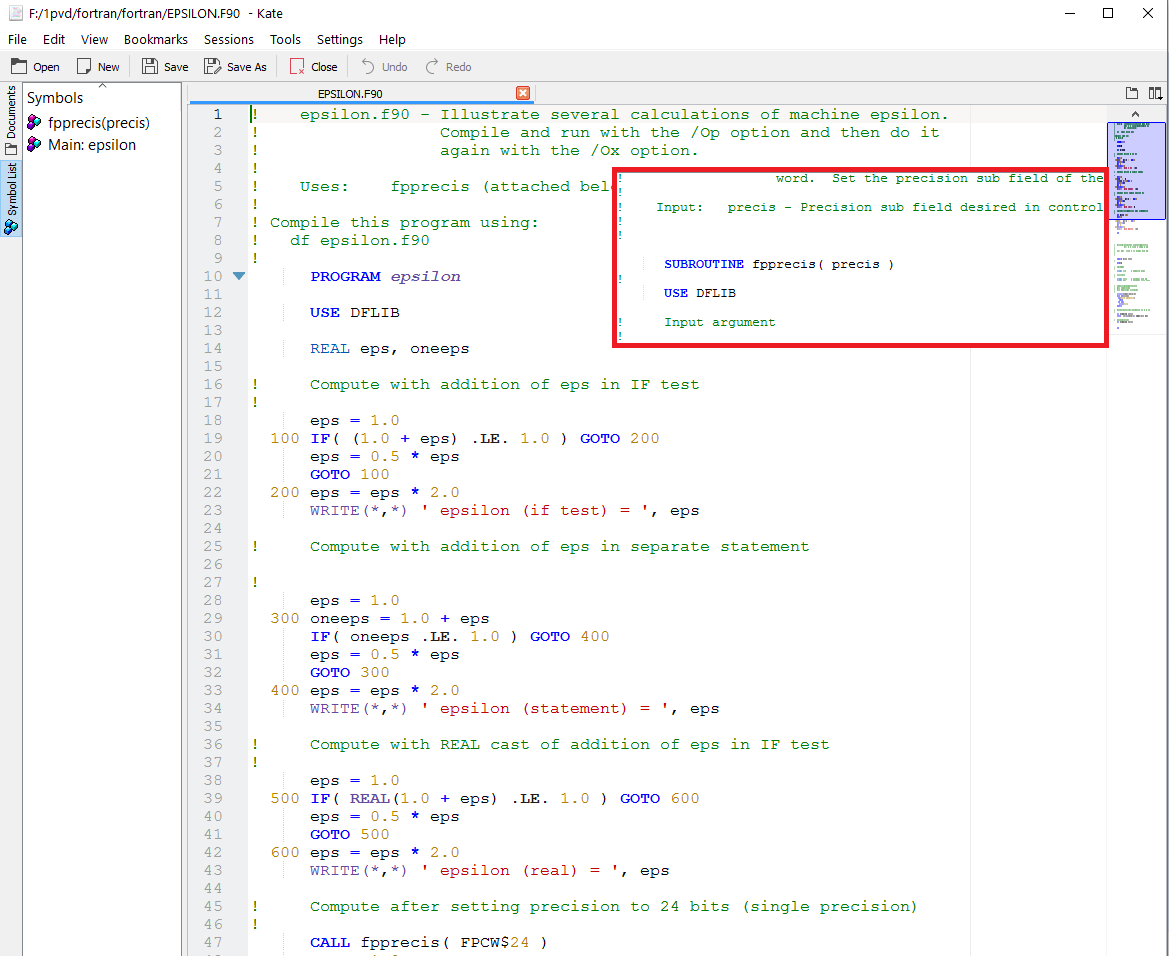
Task: Close the document via the red Close toolbar icon
Action: point(312,66)
